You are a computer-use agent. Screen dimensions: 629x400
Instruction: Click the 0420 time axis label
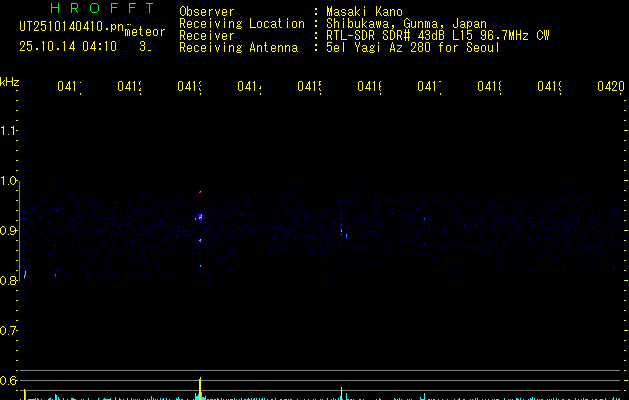coord(611,86)
